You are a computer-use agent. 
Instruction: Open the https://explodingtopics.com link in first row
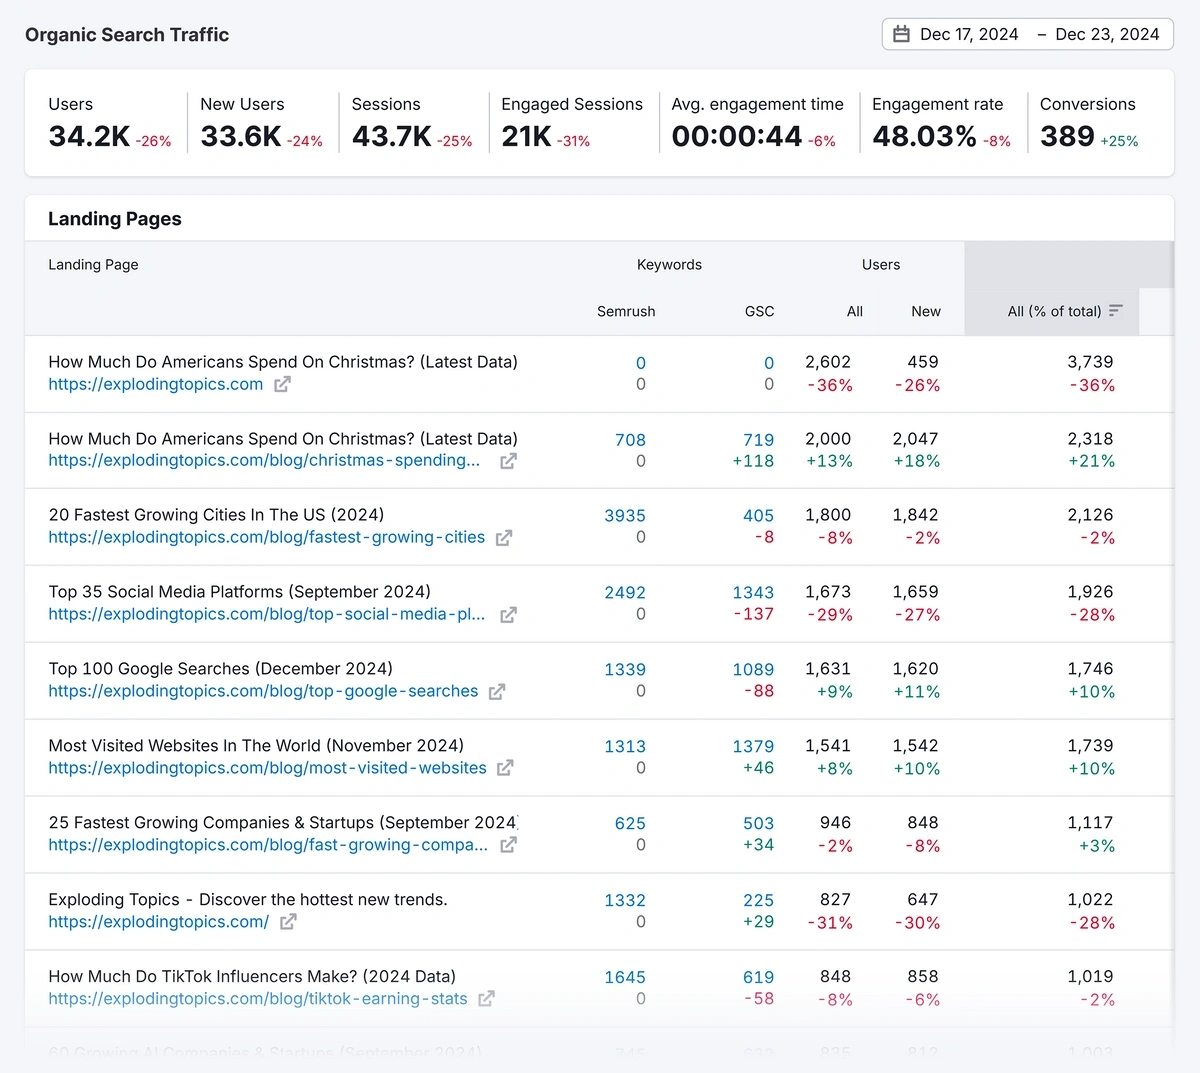(x=156, y=384)
